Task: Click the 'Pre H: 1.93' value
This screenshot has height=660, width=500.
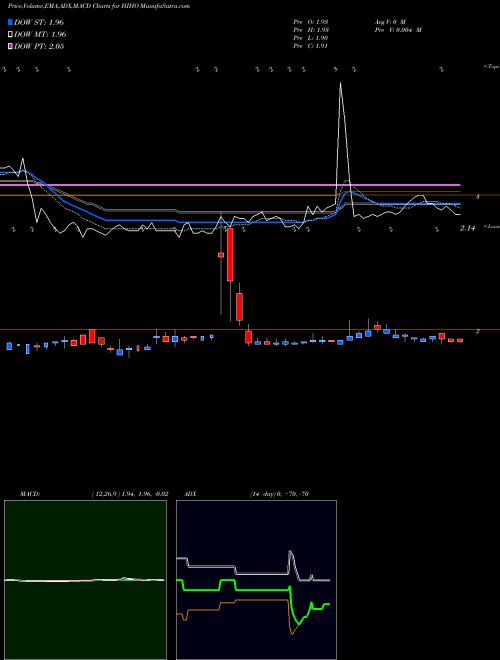Action: coord(311,30)
